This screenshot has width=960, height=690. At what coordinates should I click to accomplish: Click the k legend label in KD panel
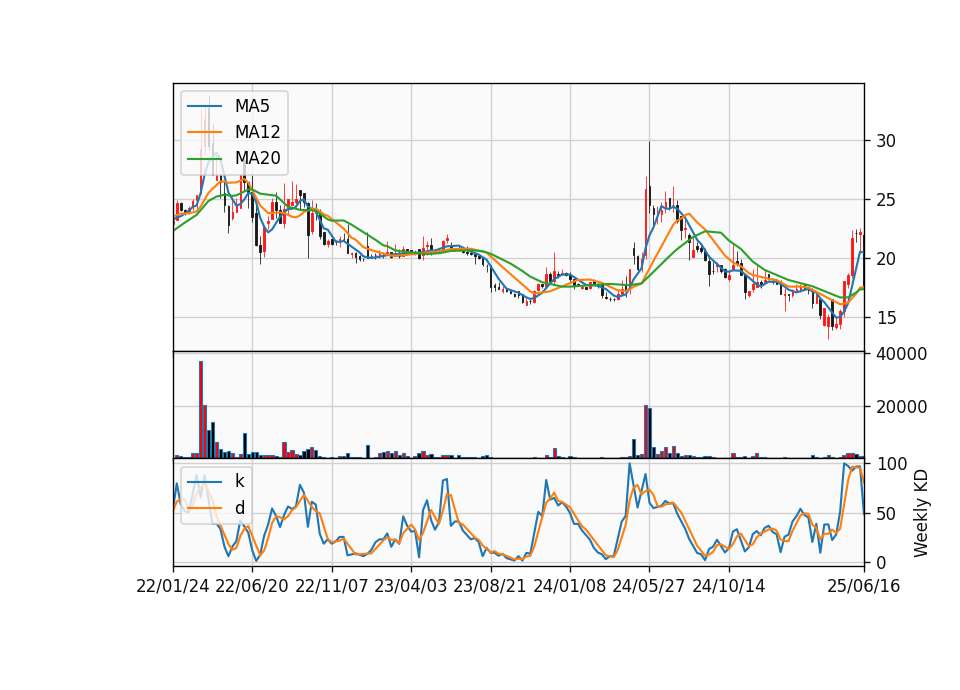click(x=239, y=481)
